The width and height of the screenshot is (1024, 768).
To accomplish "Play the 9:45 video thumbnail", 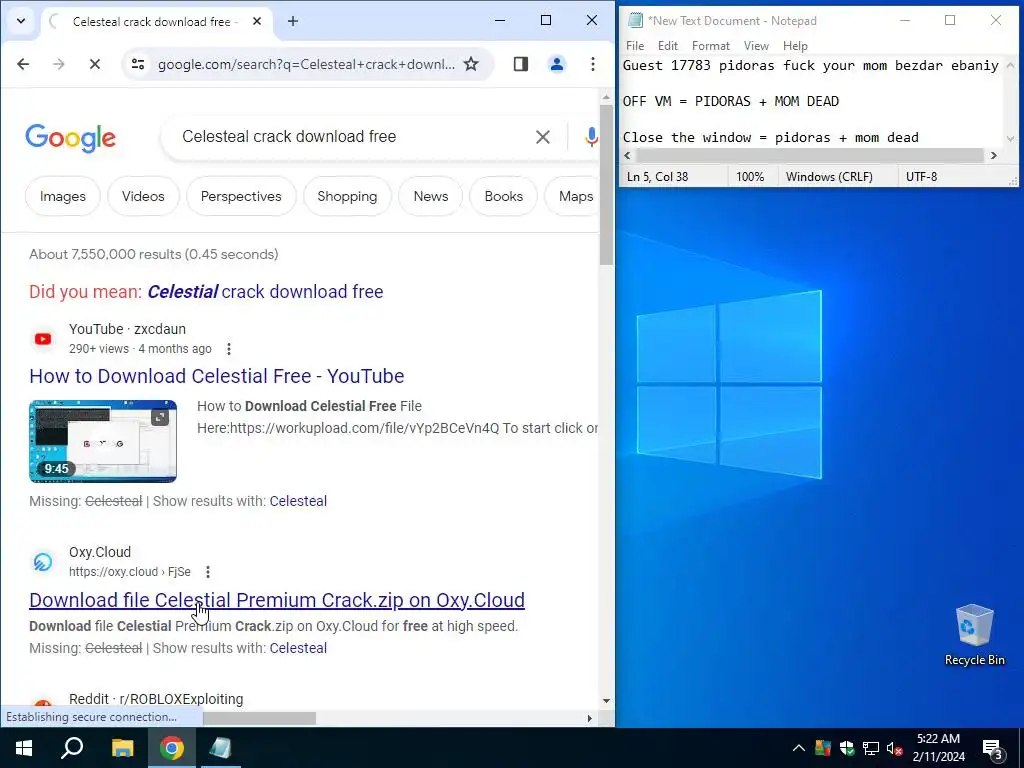I will (103, 441).
